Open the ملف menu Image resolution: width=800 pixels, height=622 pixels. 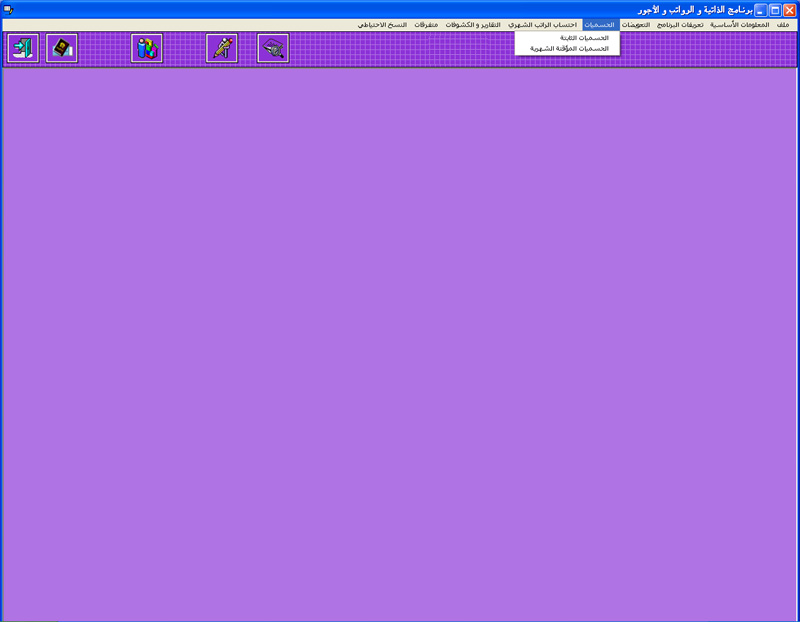tap(783, 24)
